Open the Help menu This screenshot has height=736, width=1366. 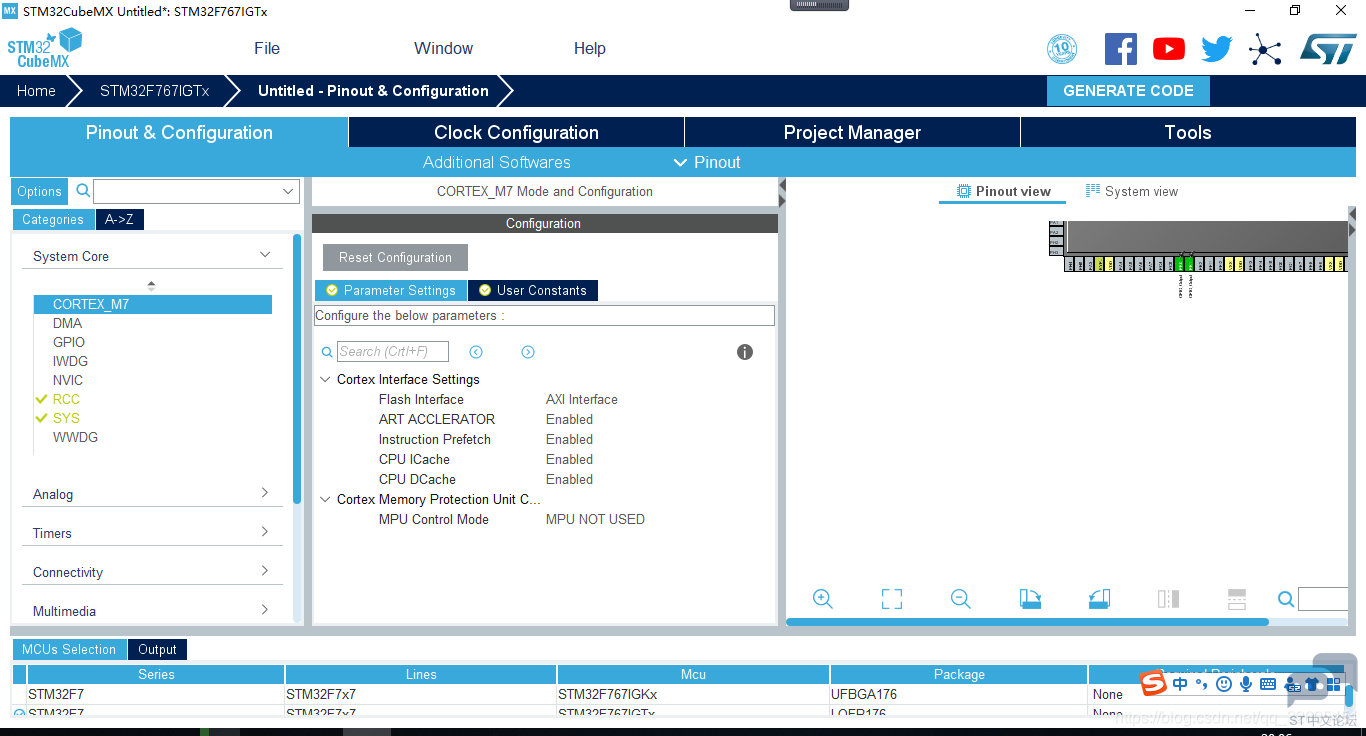(x=590, y=48)
